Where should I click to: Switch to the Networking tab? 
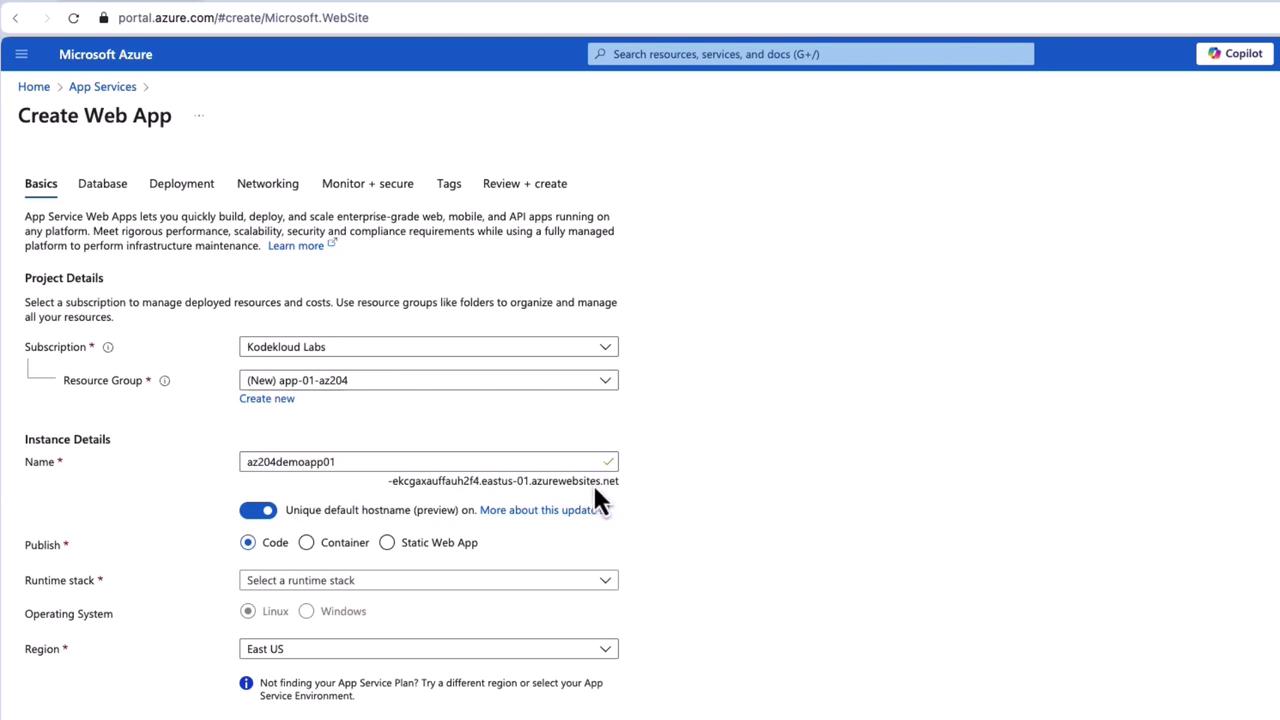coord(268,184)
